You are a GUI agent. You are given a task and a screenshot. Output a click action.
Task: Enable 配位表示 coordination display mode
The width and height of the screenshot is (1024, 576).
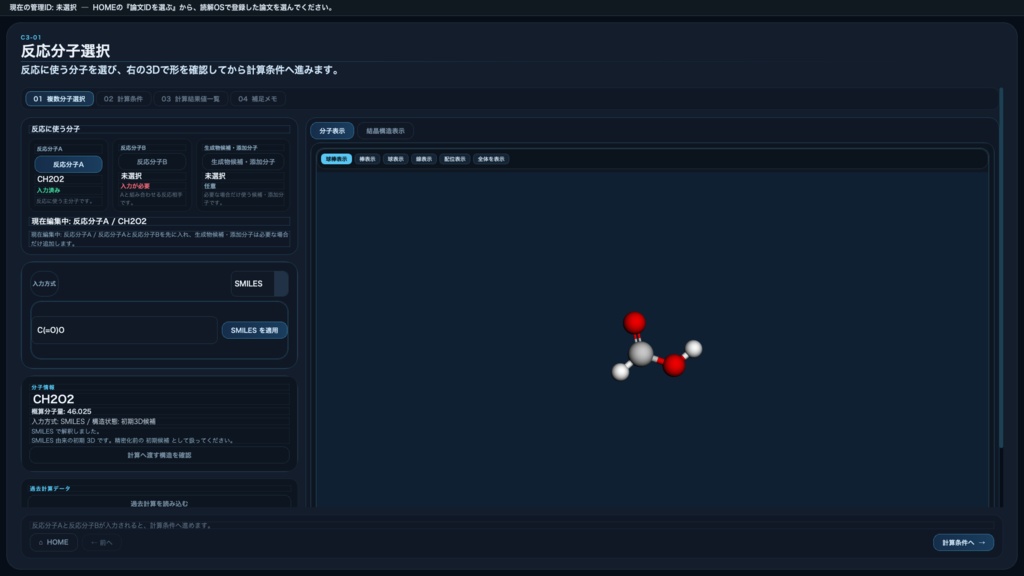pyautogui.click(x=455, y=159)
